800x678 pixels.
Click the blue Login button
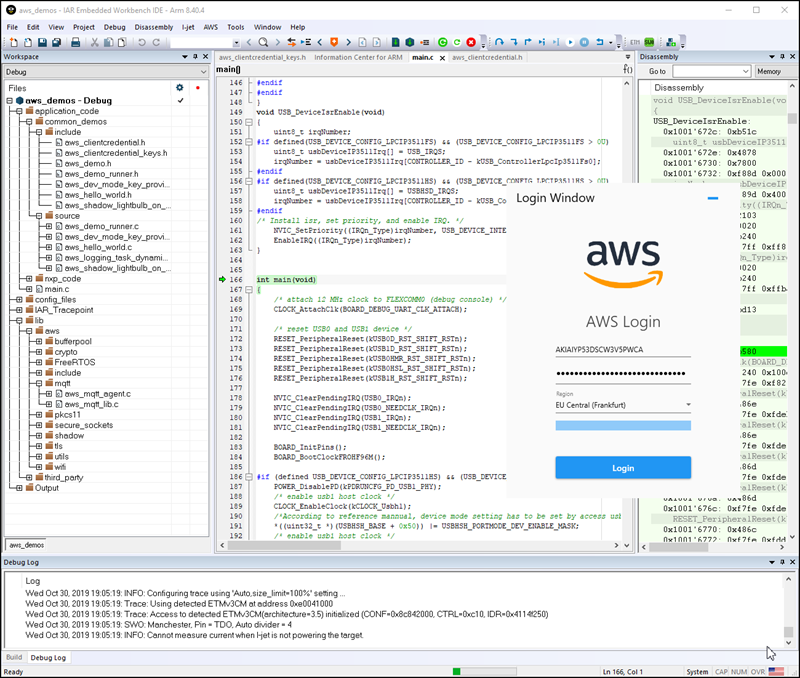[x=622, y=468]
